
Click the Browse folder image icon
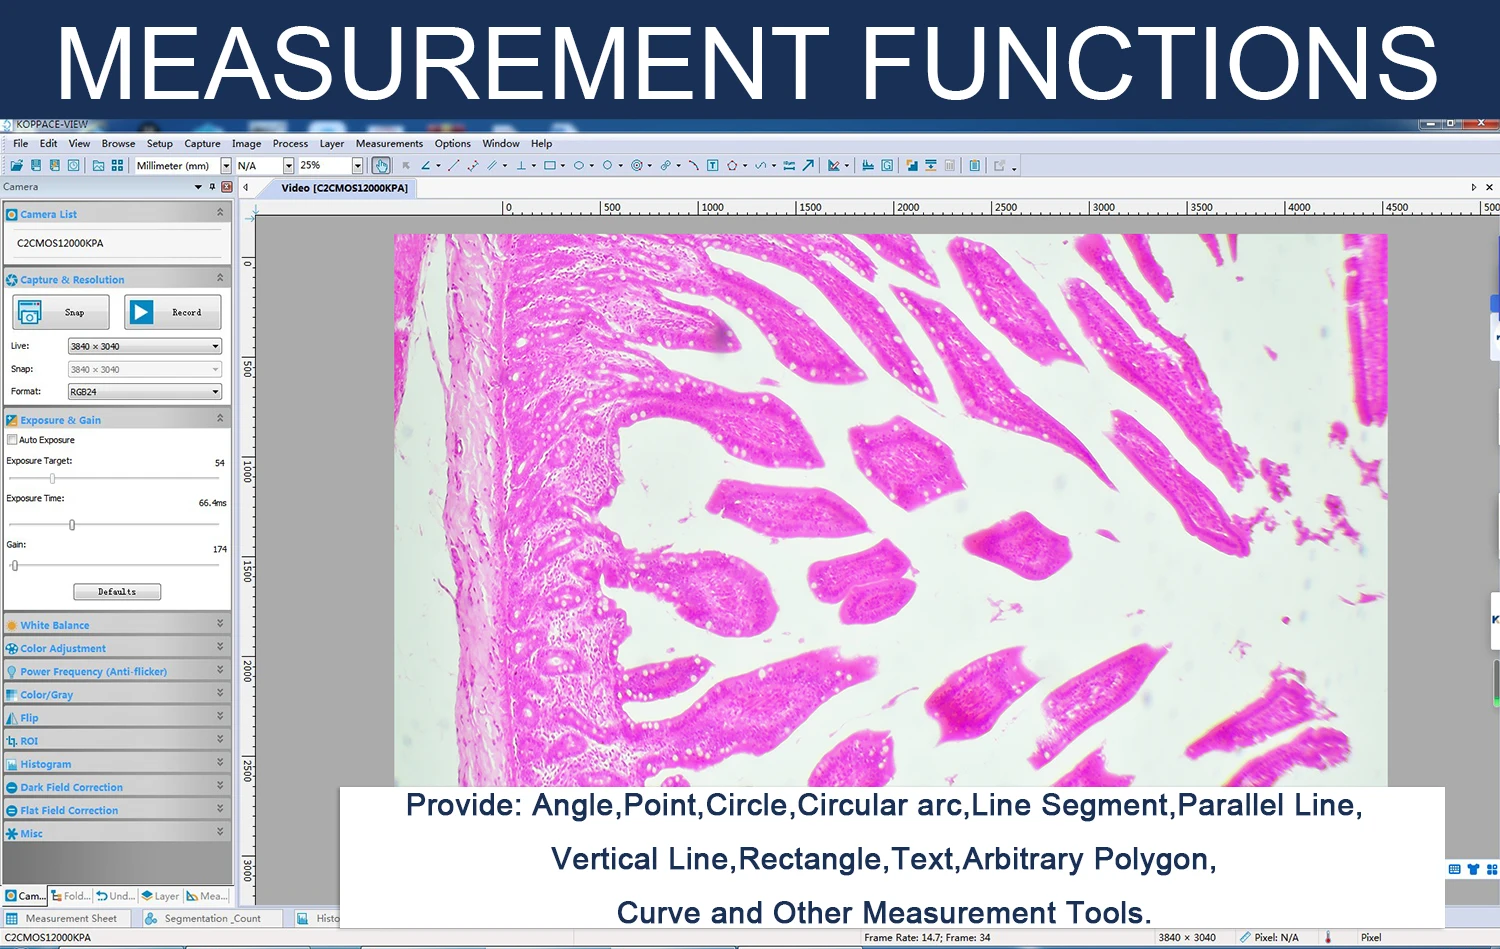[98, 166]
